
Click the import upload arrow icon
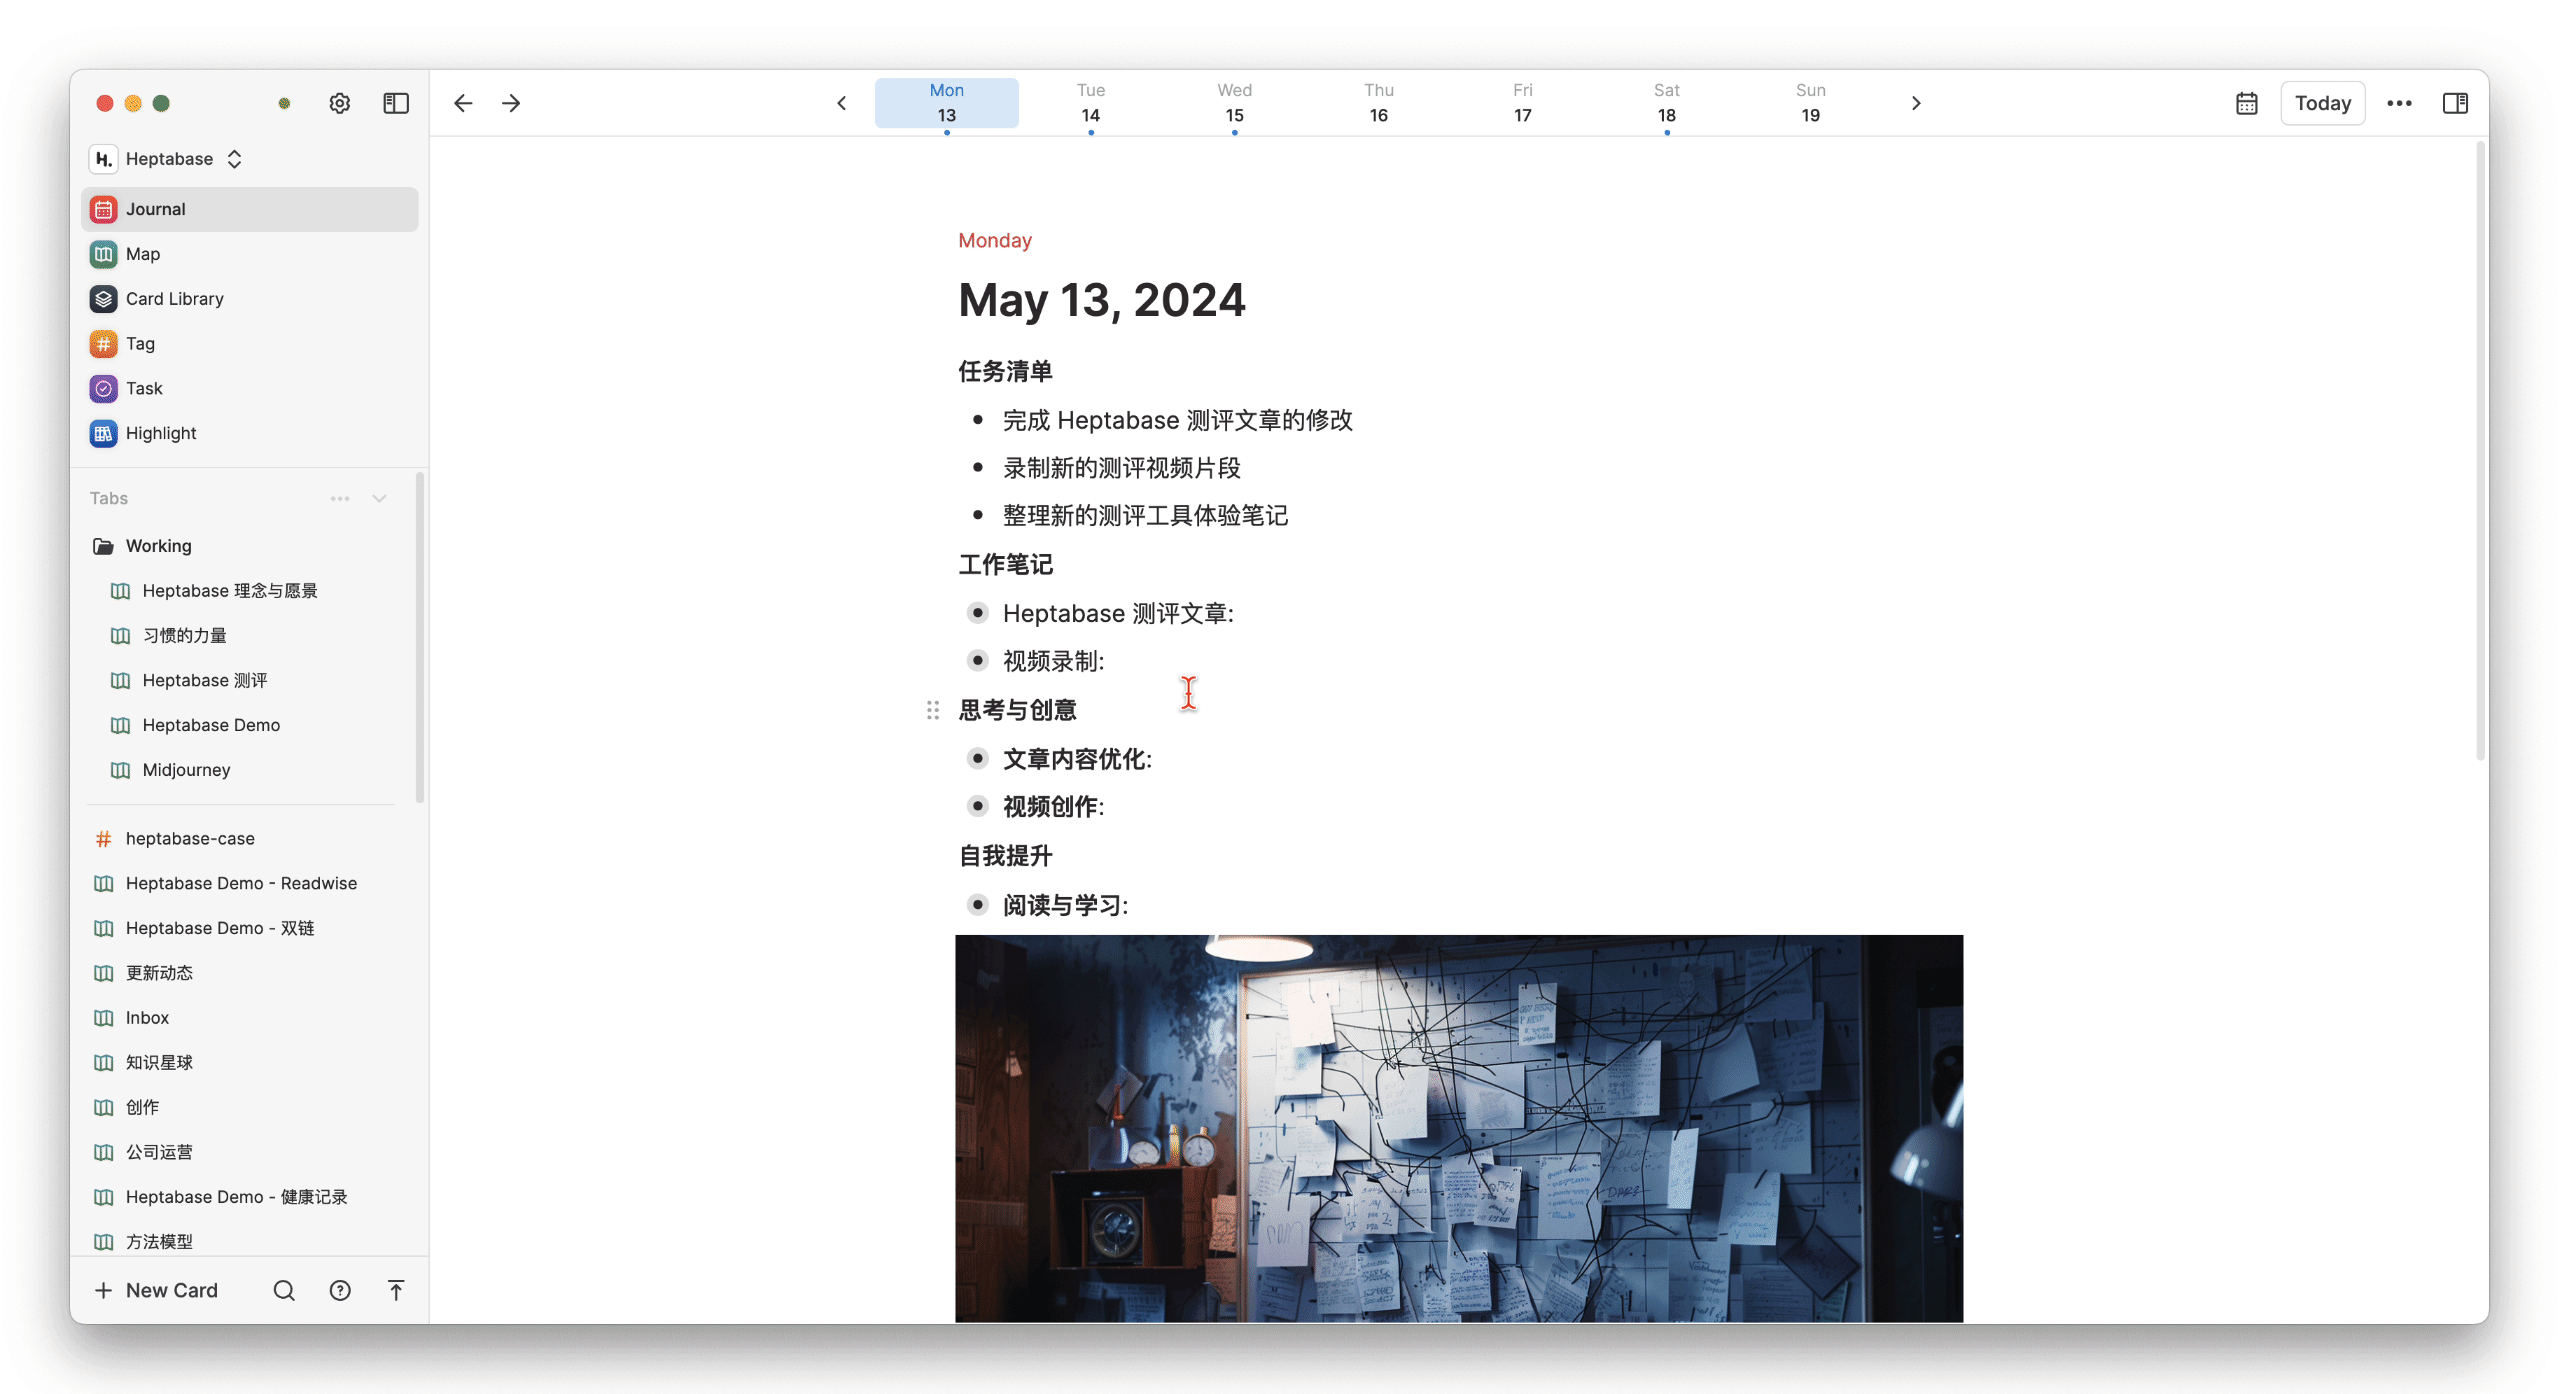pyautogui.click(x=396, y=1290)
